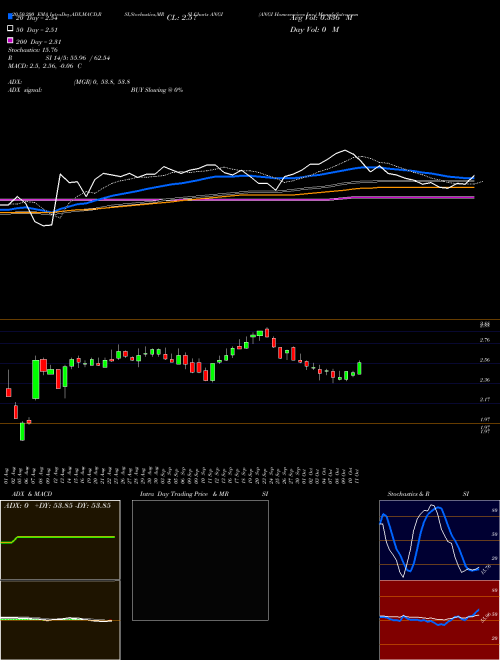Click the 2.36 price axis label
The height and width of the screenshot is (660, 500).
point(484,380)
